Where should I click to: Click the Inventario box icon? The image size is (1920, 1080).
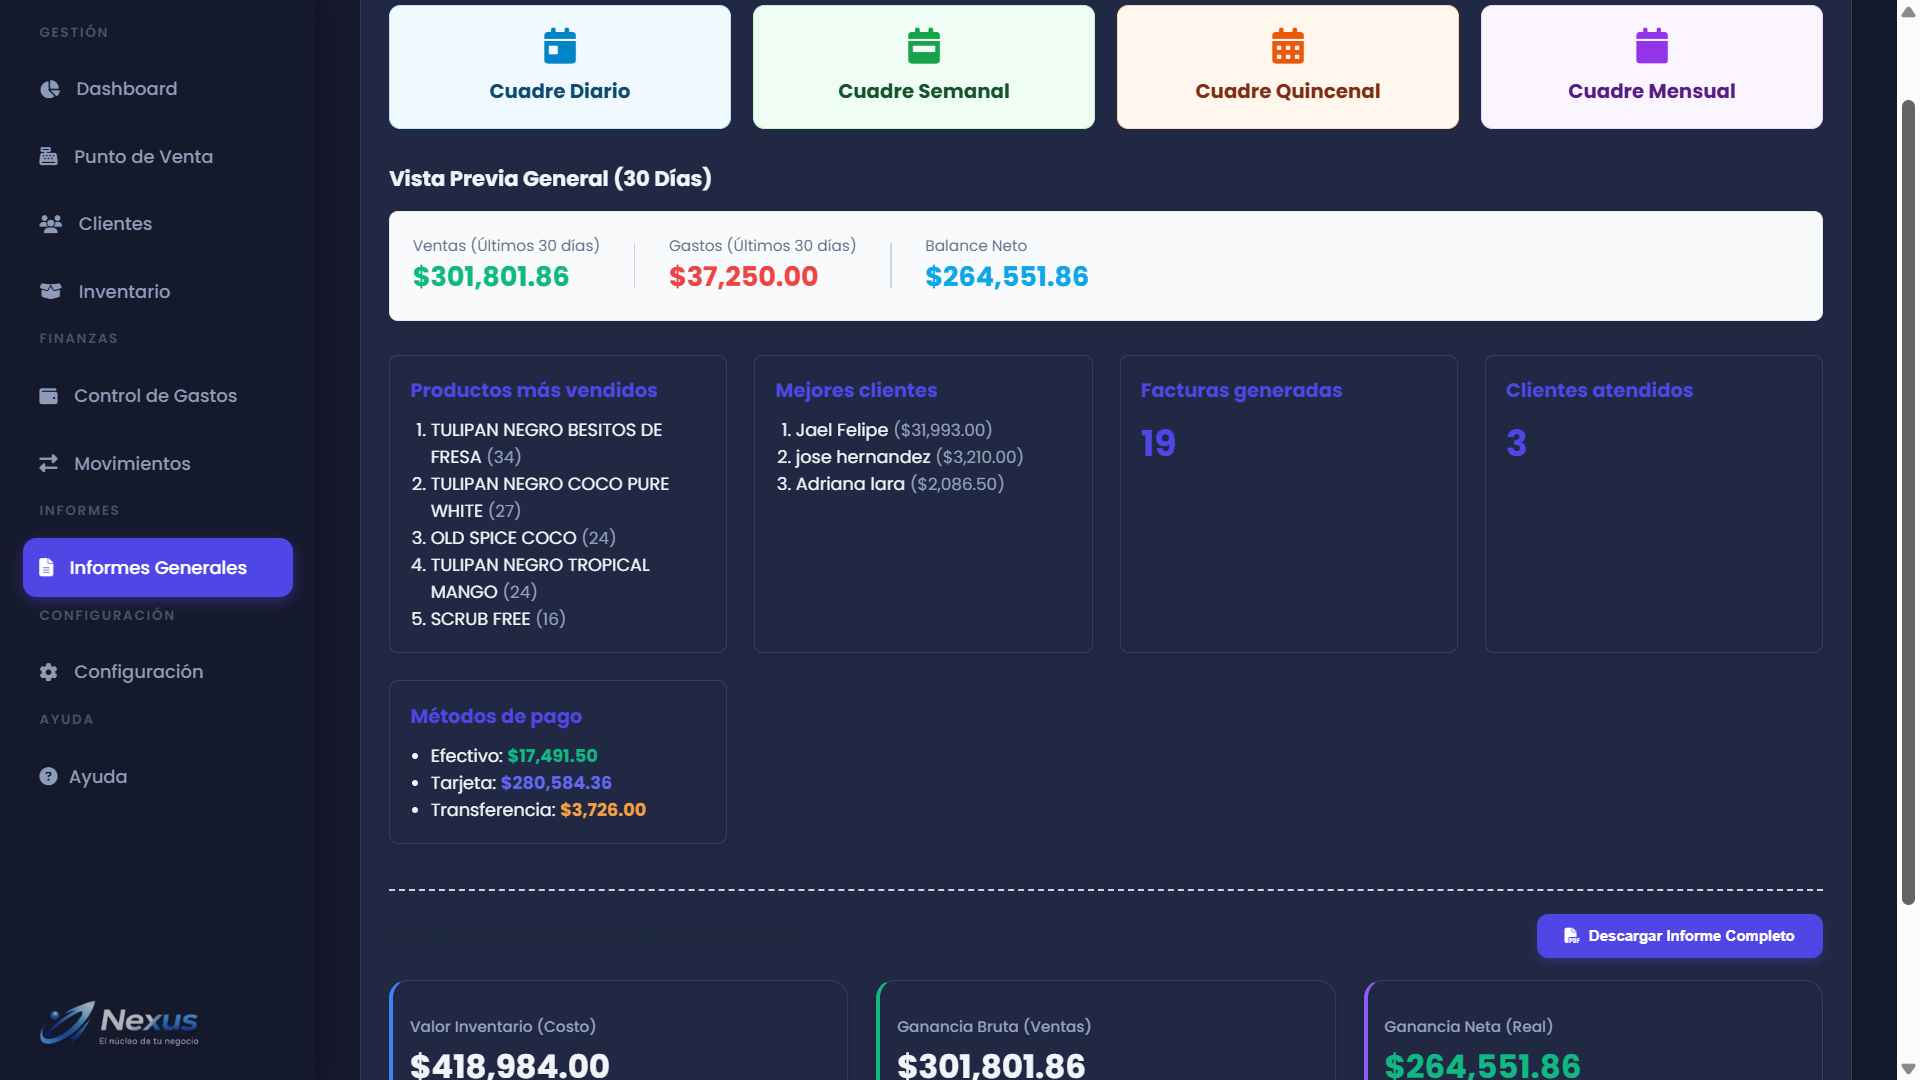pos(50,291)
